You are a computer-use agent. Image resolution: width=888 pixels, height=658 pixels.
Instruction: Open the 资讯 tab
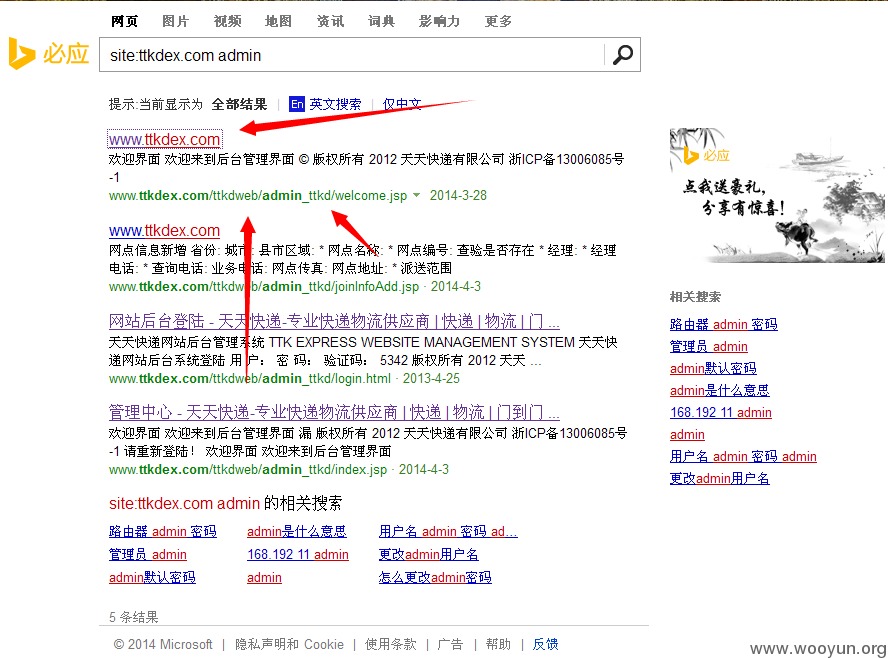(x=330, y=22)
